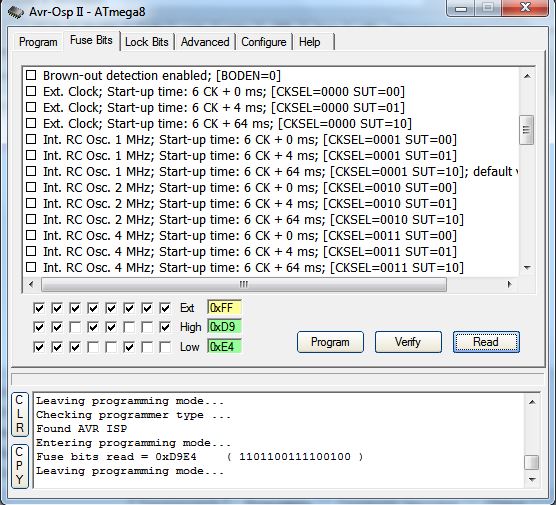Read fuse bits with the Read button
This screenshot has height=505, width=556.
point(486,342)
